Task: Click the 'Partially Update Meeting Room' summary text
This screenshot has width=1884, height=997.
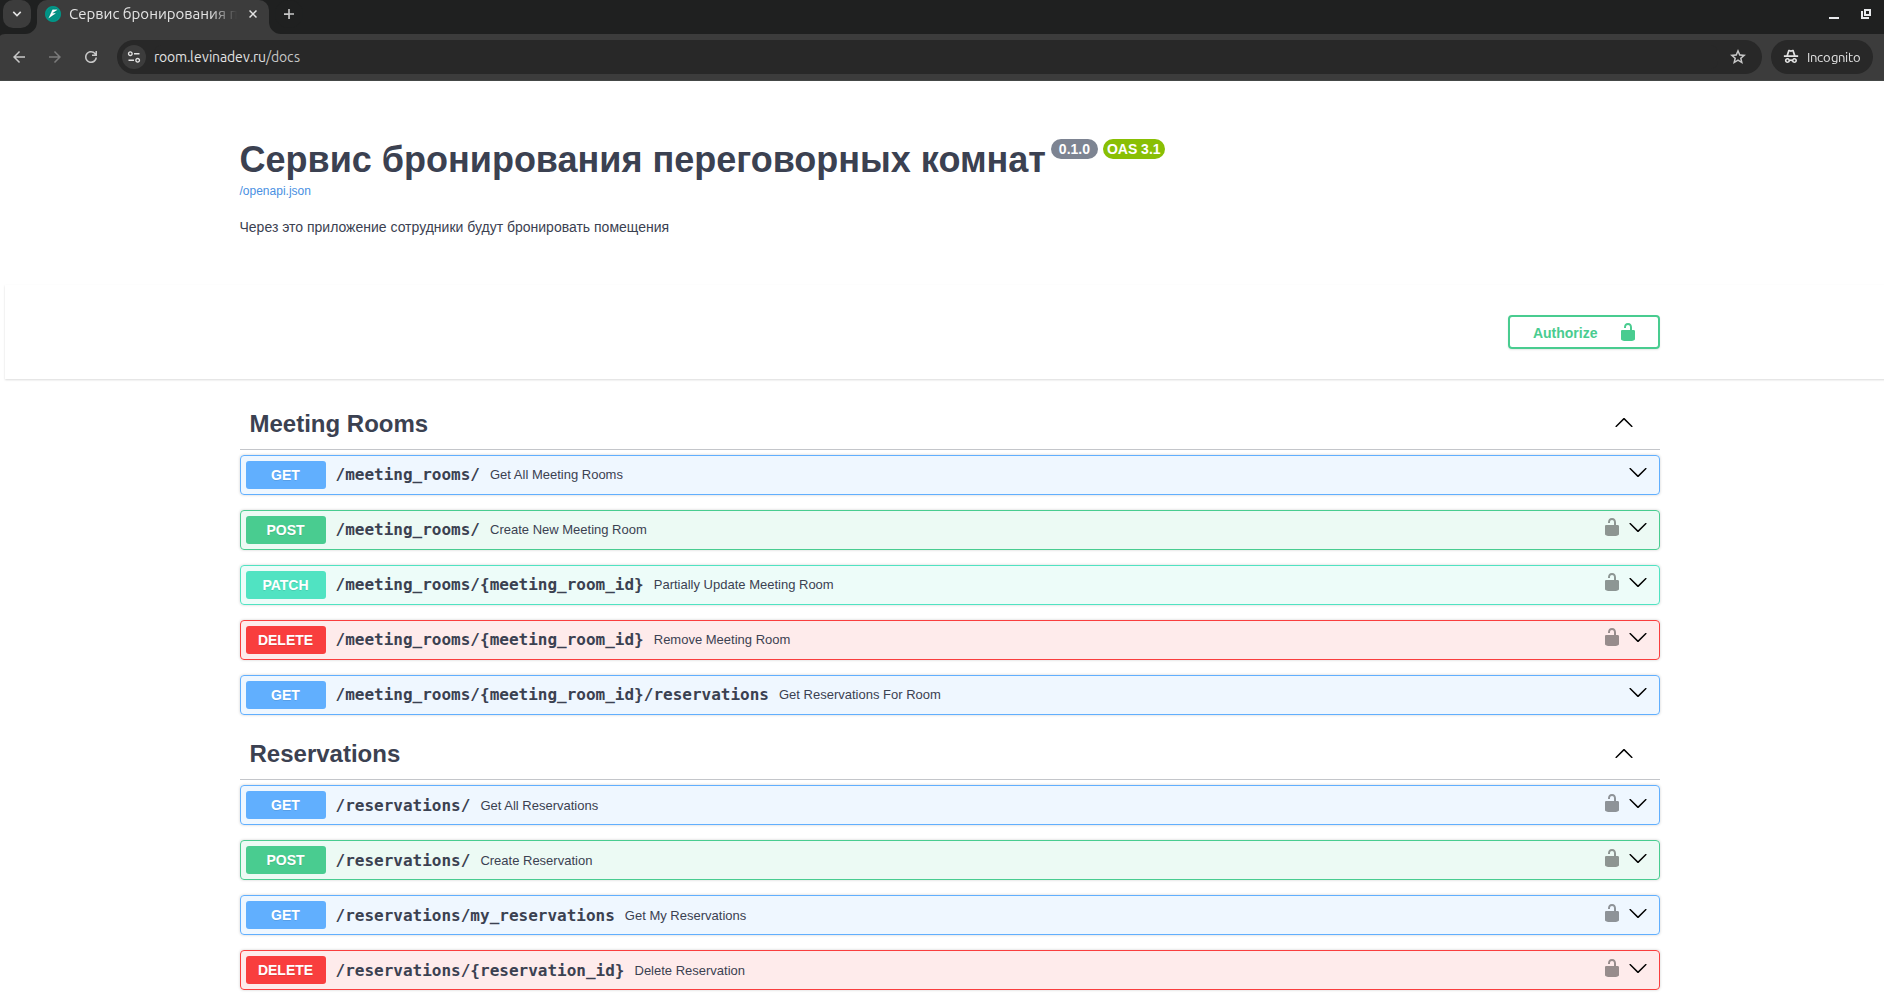Action: [744, 585]
